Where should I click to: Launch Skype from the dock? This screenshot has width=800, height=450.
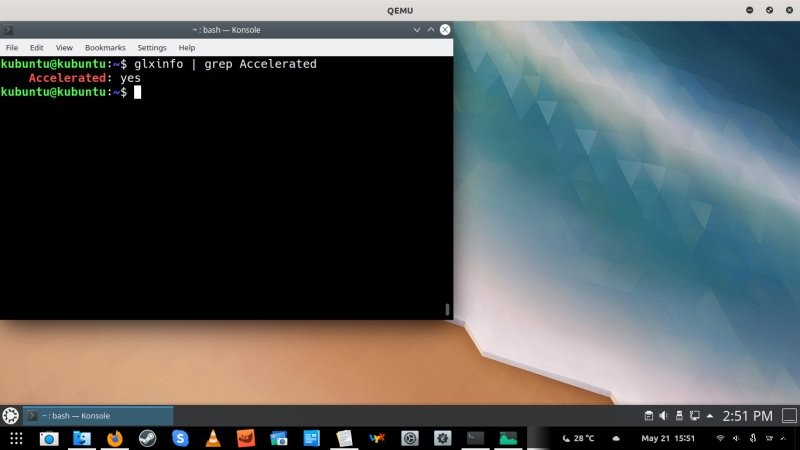coord(180,438)
